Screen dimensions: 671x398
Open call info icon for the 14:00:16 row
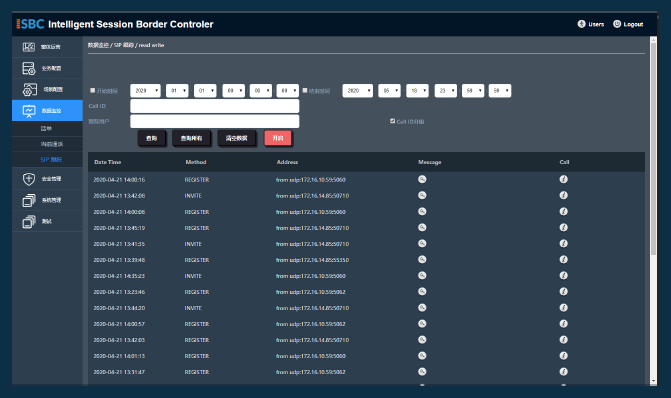pos(564,179)
